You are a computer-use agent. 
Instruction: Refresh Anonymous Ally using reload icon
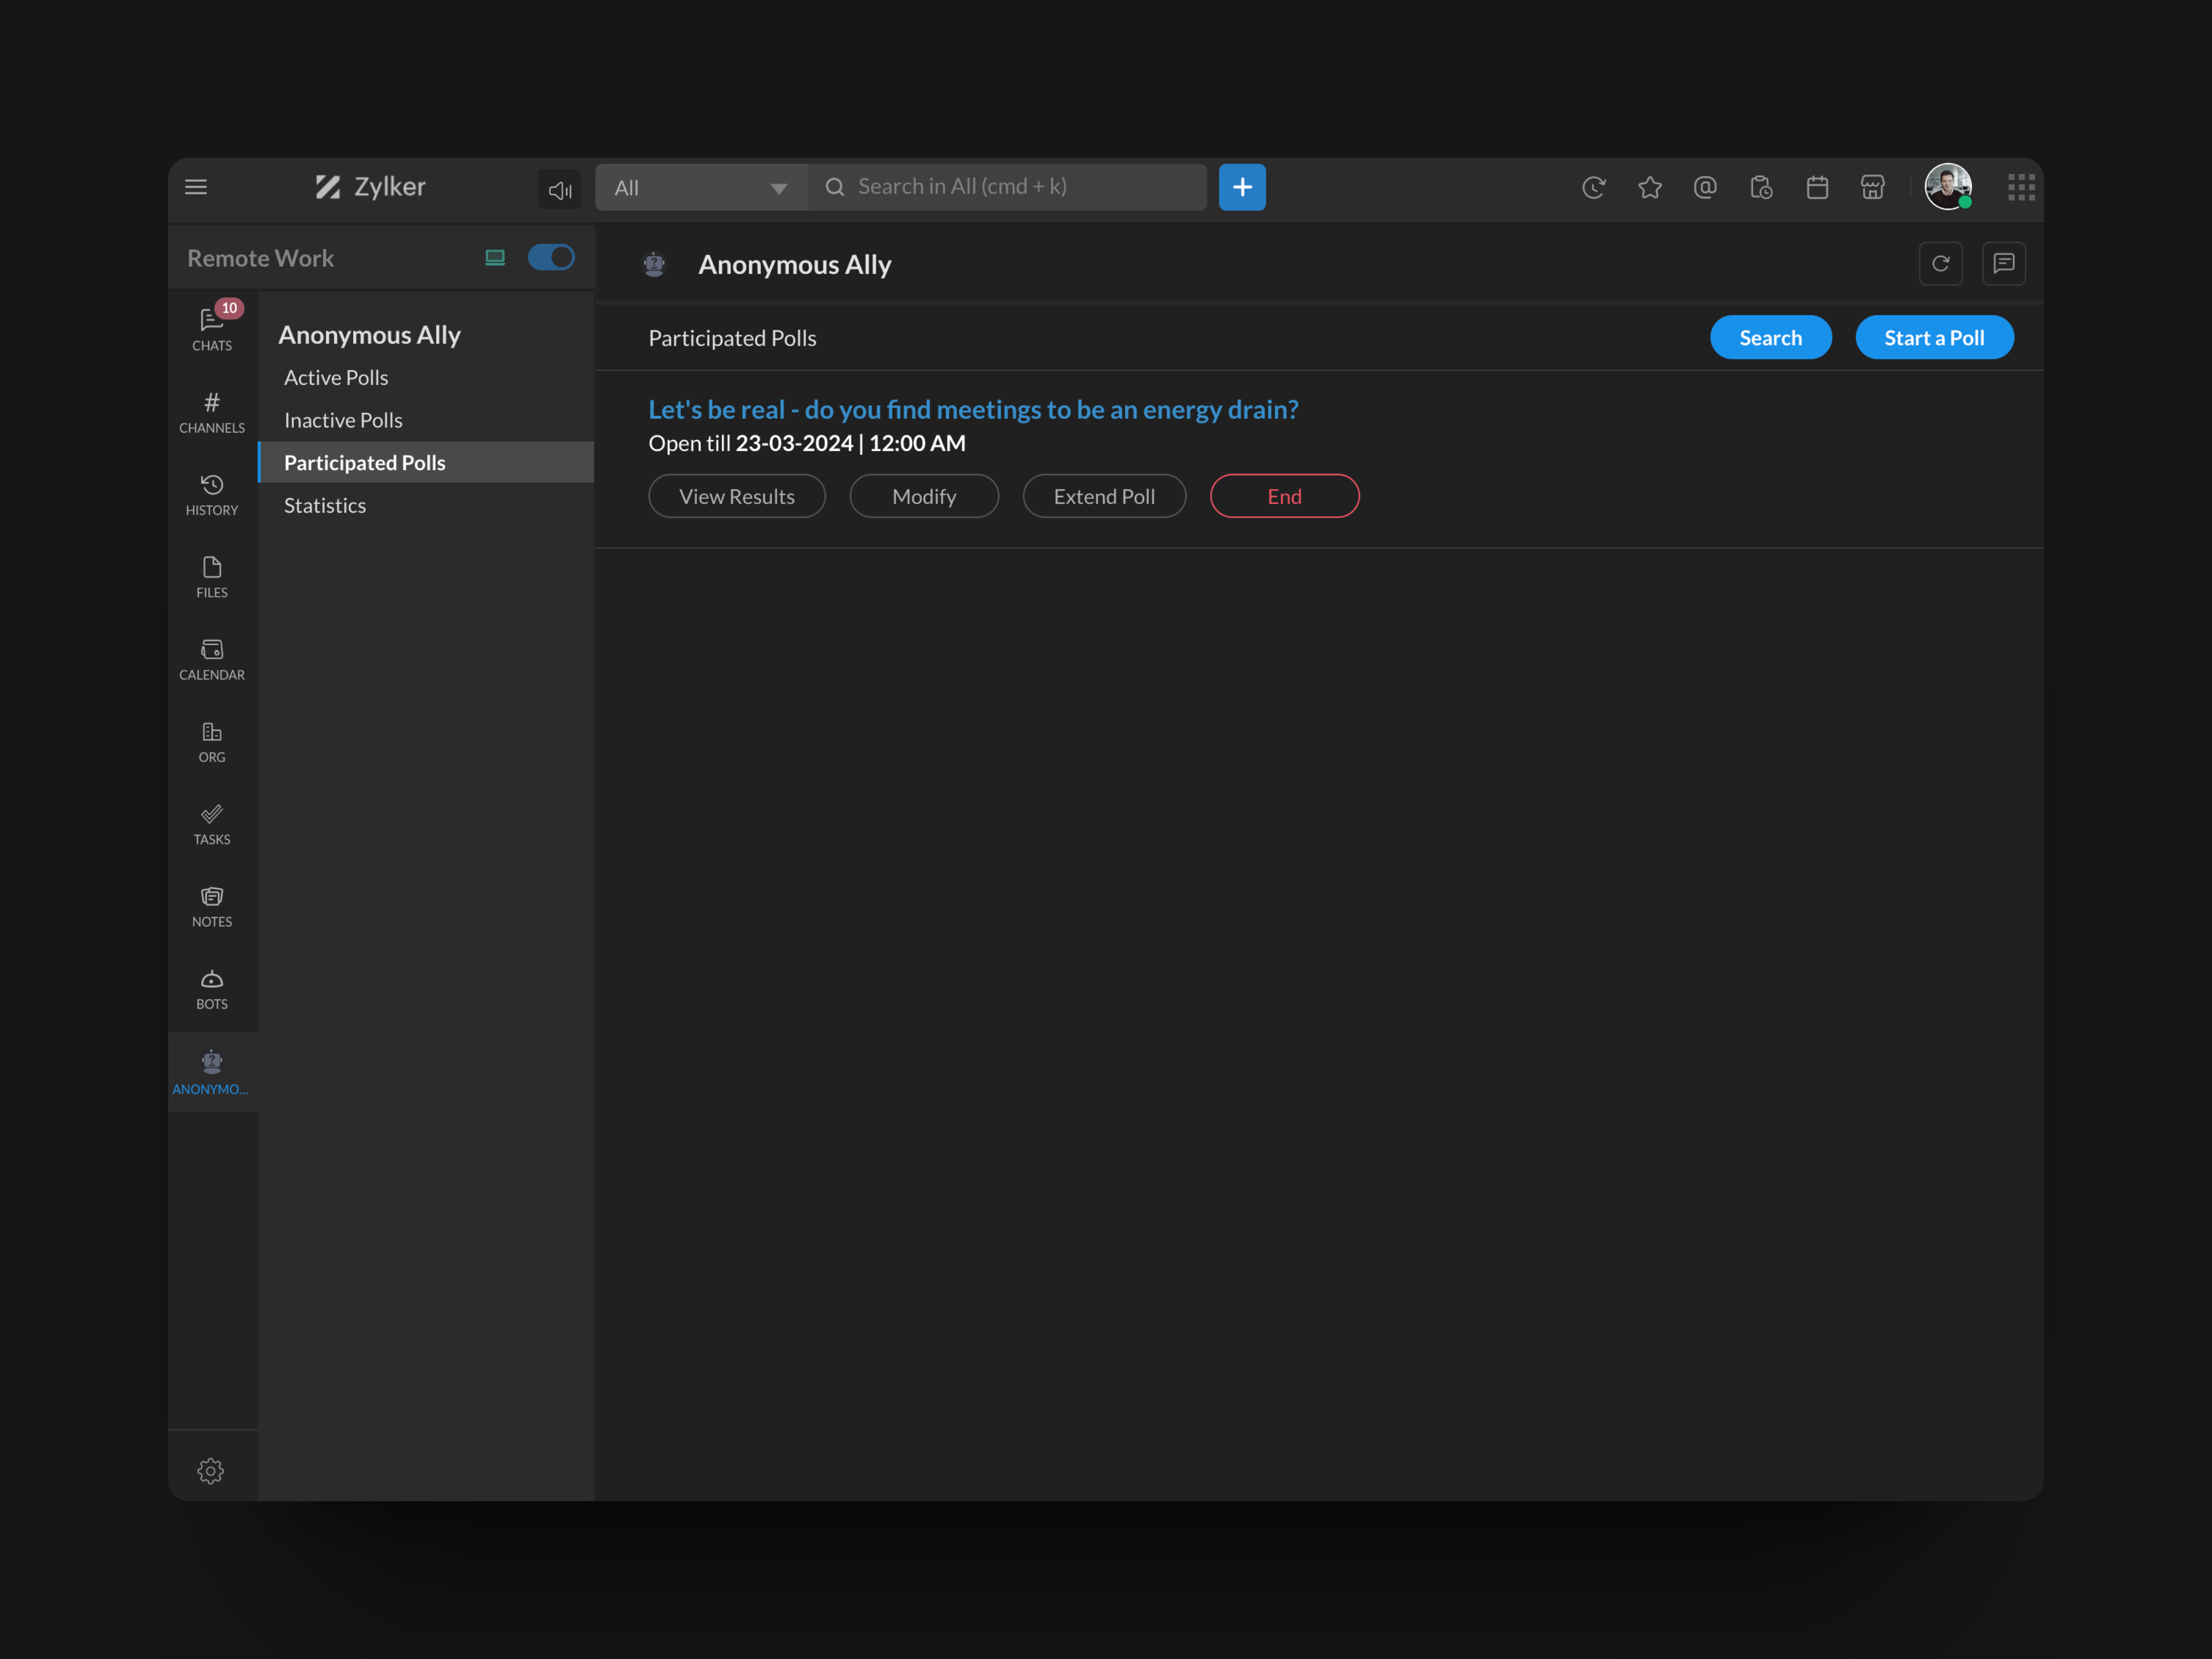pyautogui.click(x=1940, y=264)
